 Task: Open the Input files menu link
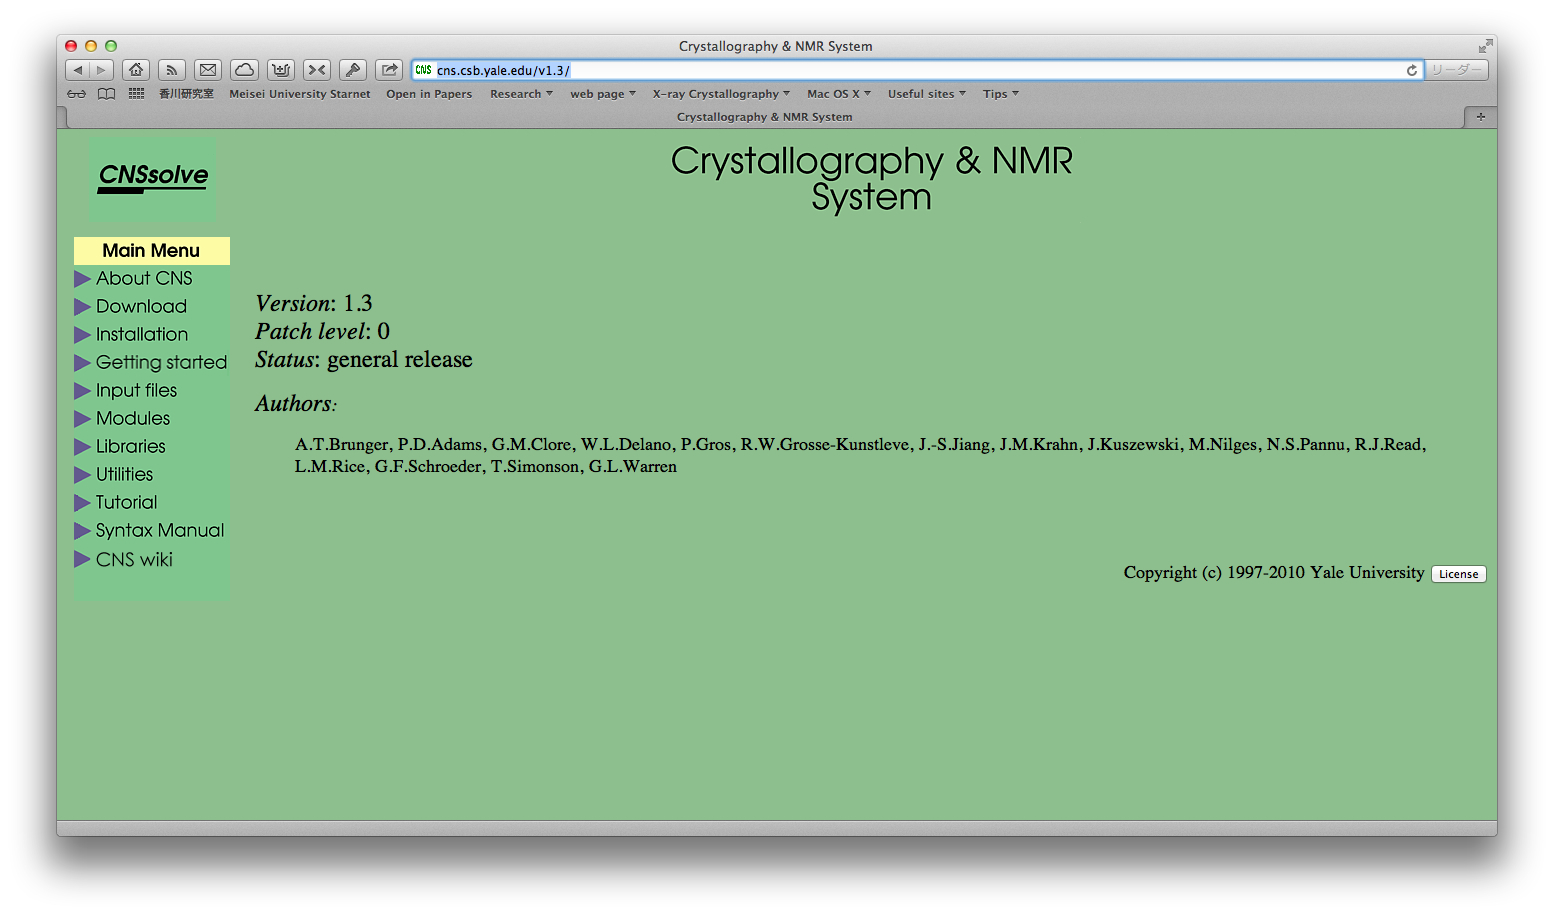(x=136, y=390)
